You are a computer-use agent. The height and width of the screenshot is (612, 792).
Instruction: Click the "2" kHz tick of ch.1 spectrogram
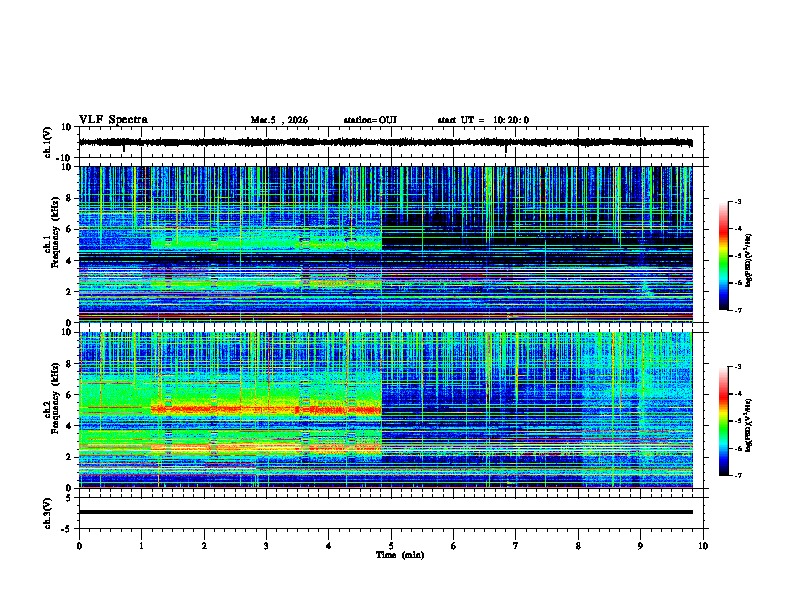69,292
